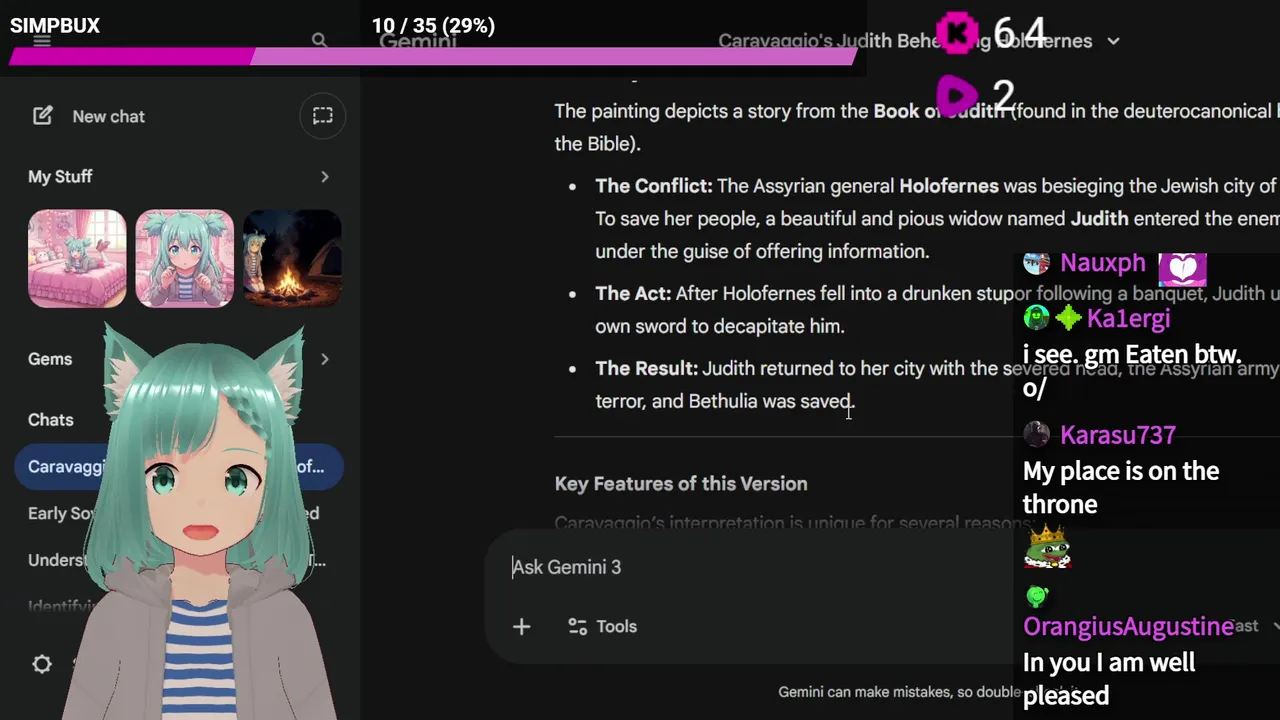Screen dimensions: 1280x720
Task: Click the bold word Holofernes
Action: [x=948, y=186]
